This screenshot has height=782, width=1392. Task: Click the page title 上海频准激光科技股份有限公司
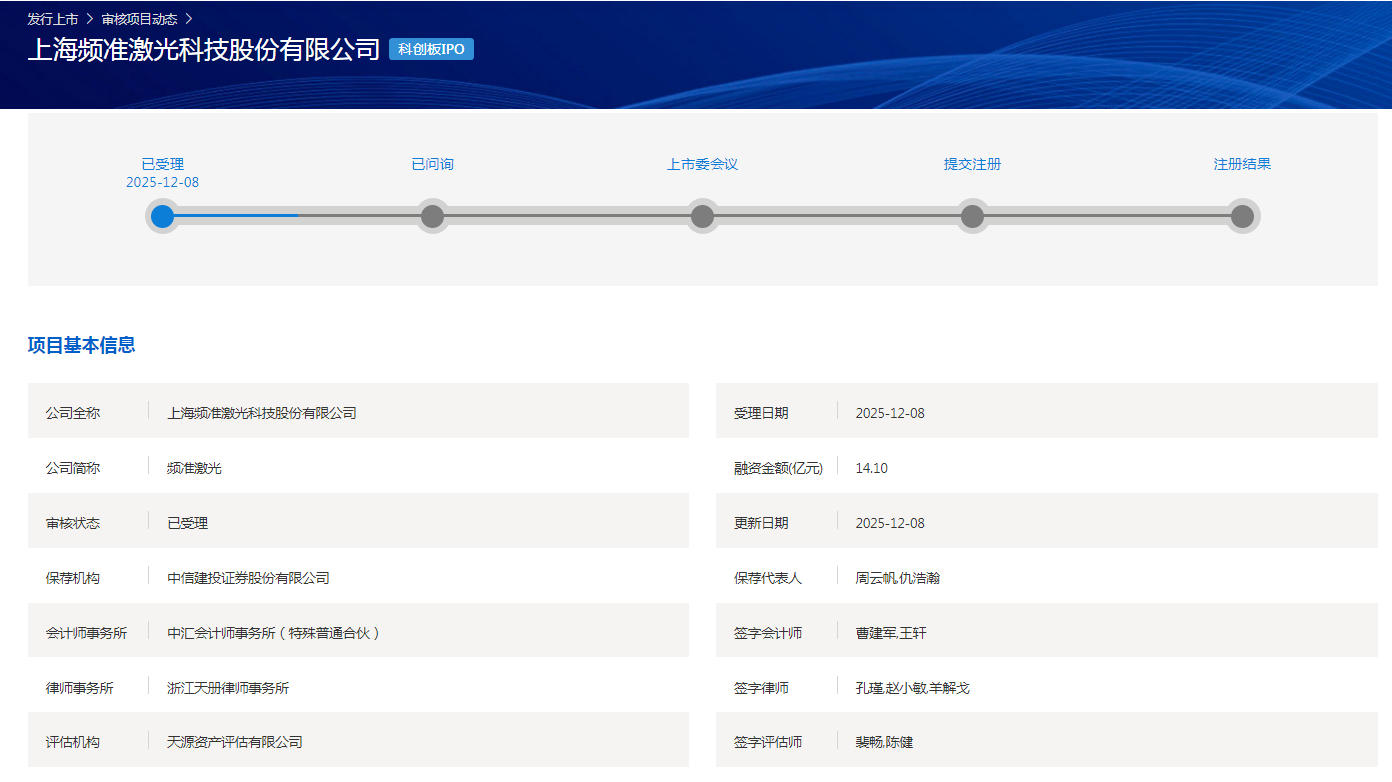[x=204, y=49]
